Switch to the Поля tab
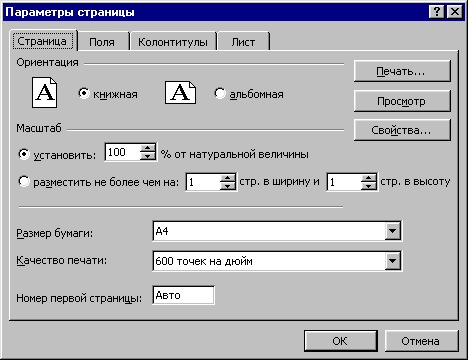The width and height of the screenshot is (468, 360). (x=102, y=42)
